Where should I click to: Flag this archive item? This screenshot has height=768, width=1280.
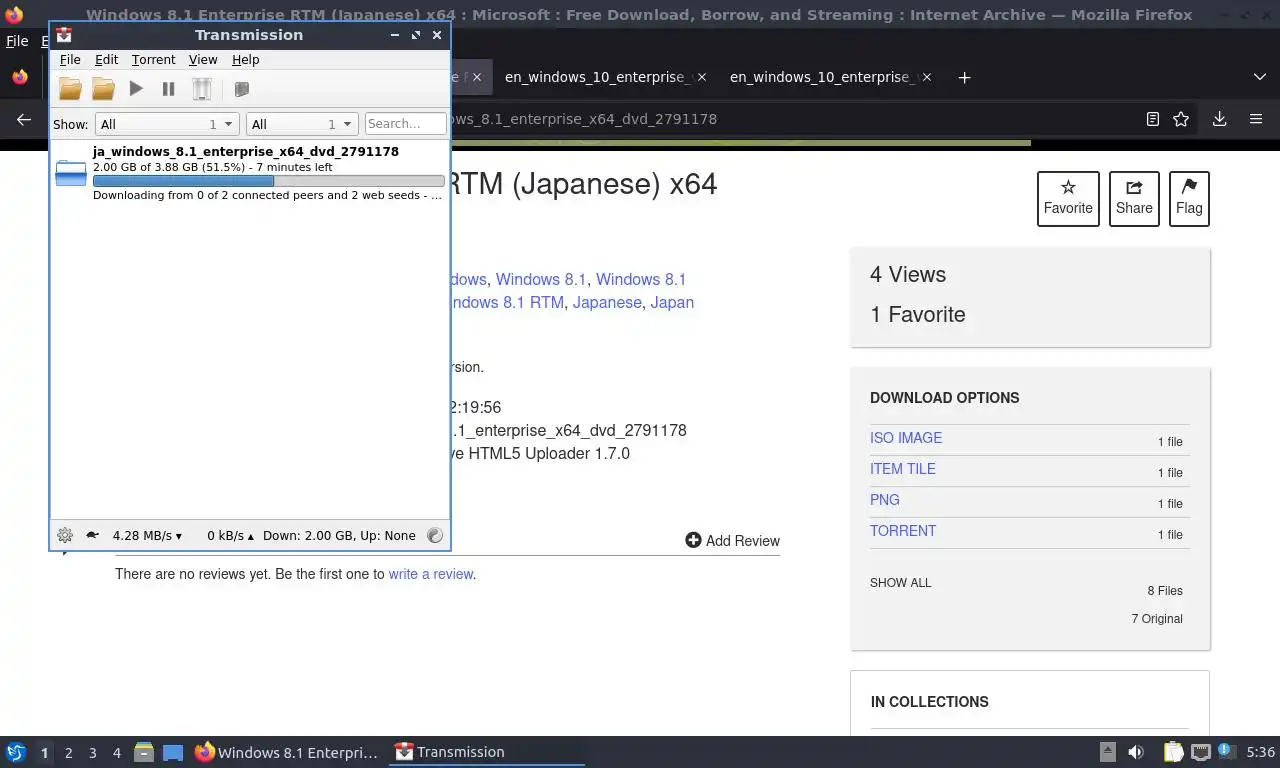[1189, 198]
